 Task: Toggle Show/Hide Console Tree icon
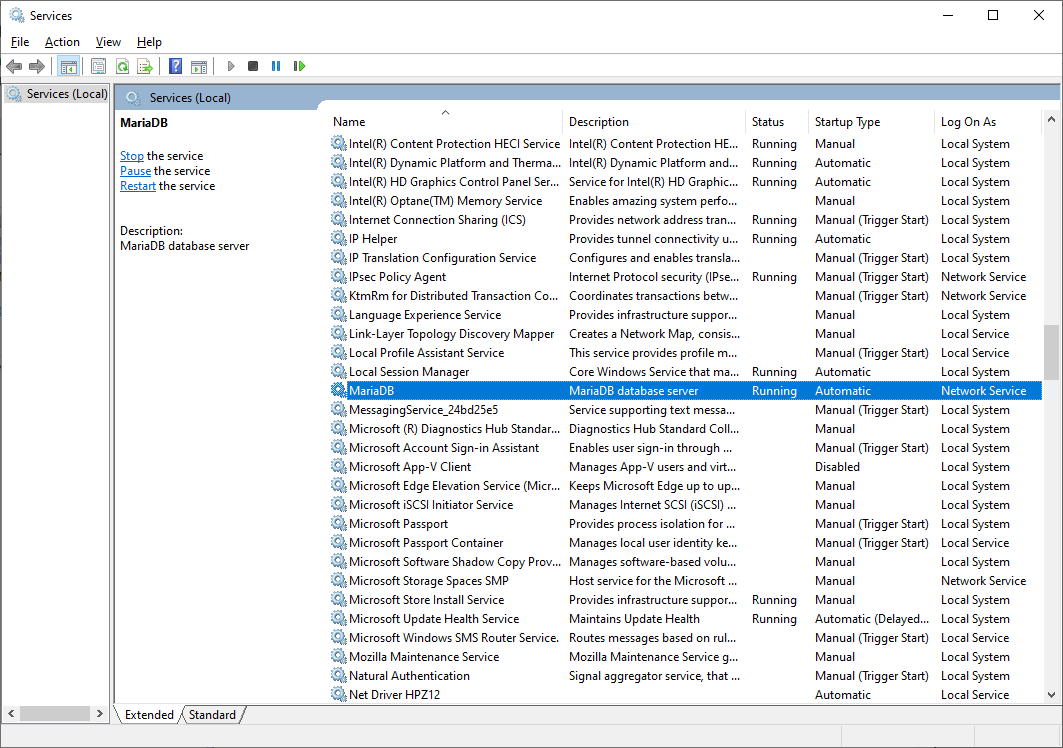69,66
